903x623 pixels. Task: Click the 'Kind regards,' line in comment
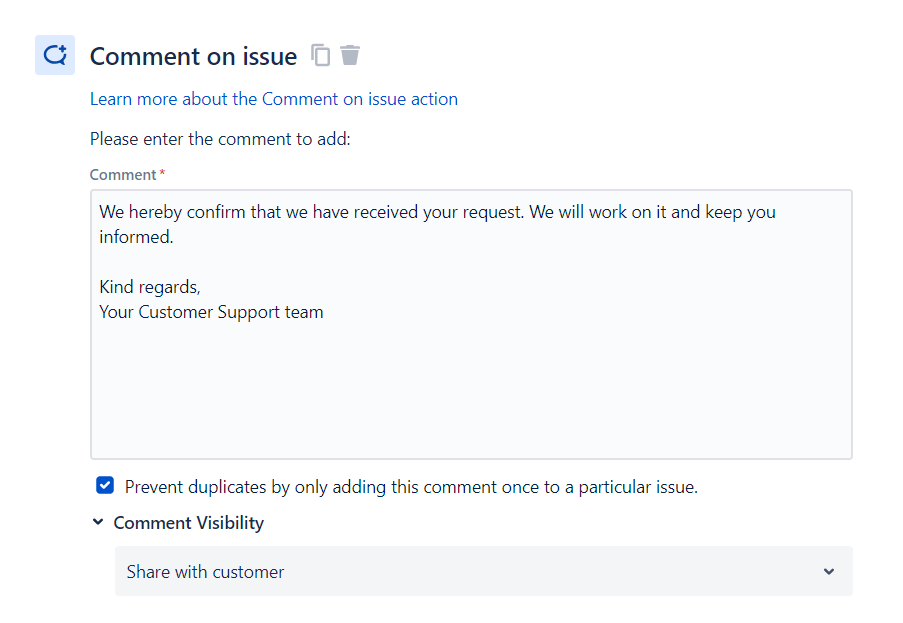pos(150,287)
